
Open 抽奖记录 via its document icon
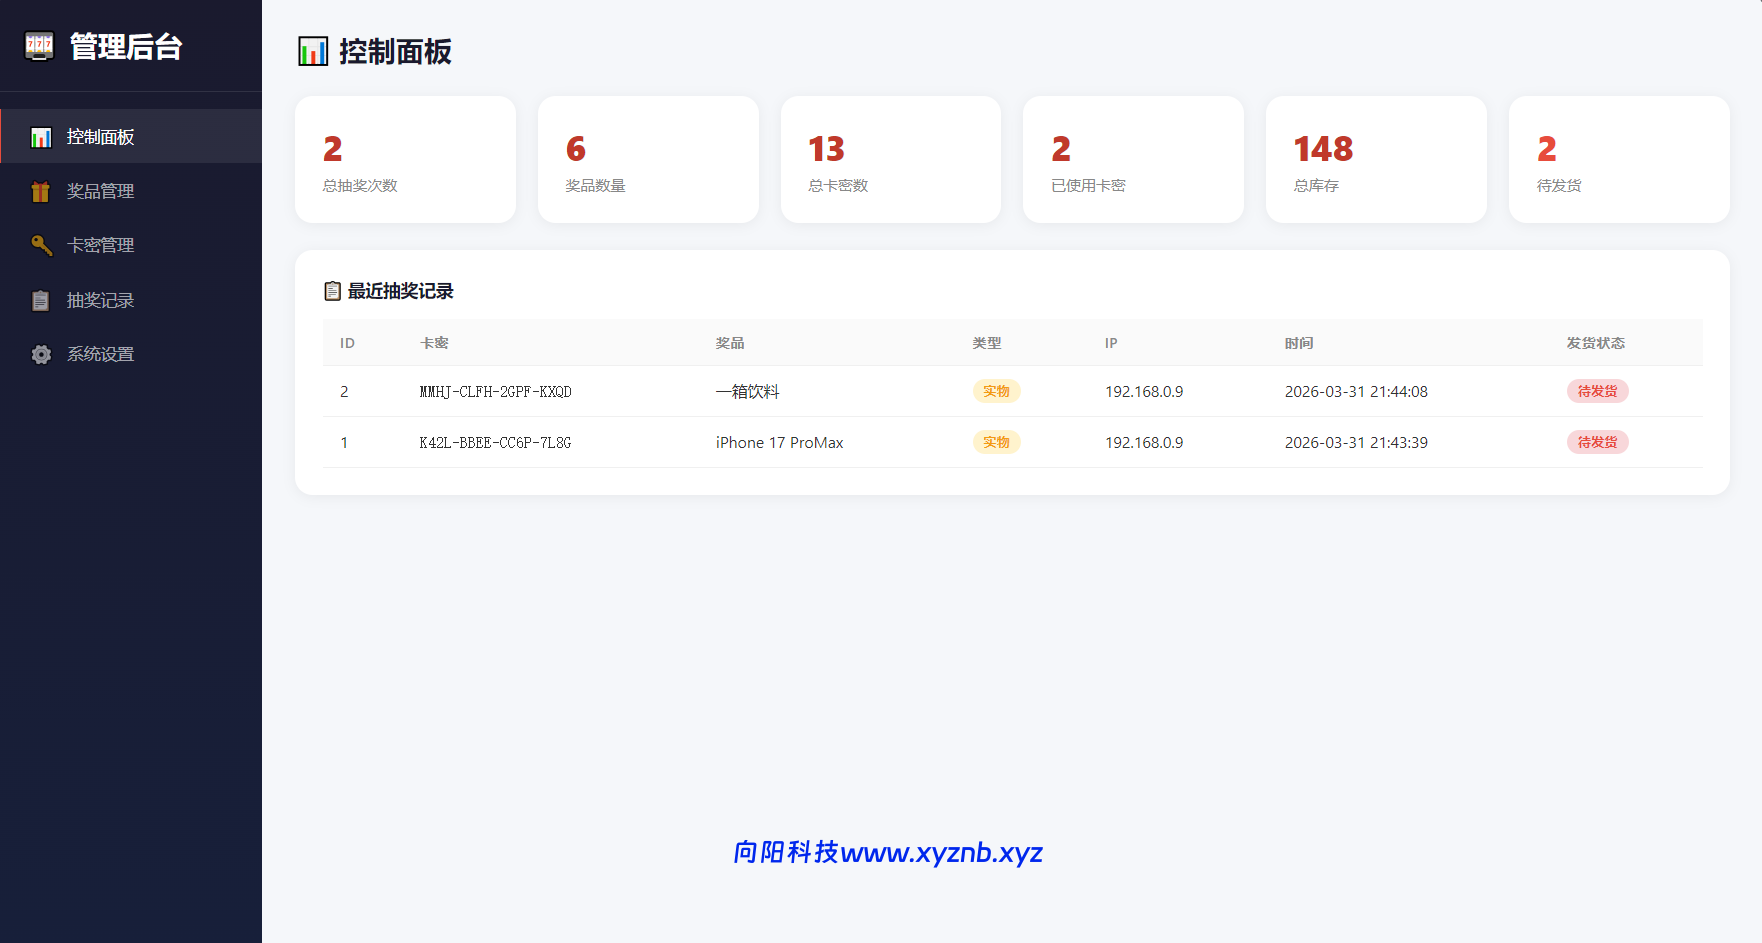(x=41, y=300)
